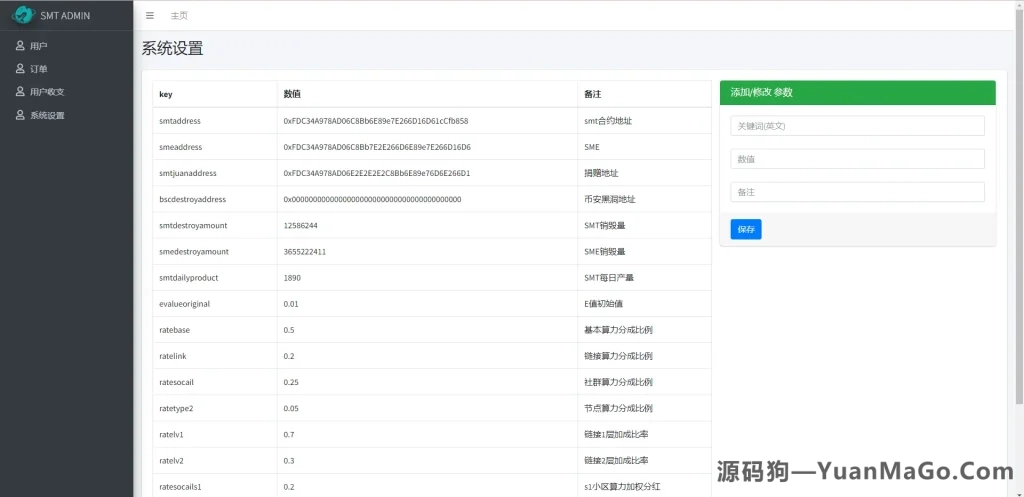Click the SMT ADMIN brand title
This screenshot has height=497, width=1024.
65,15
